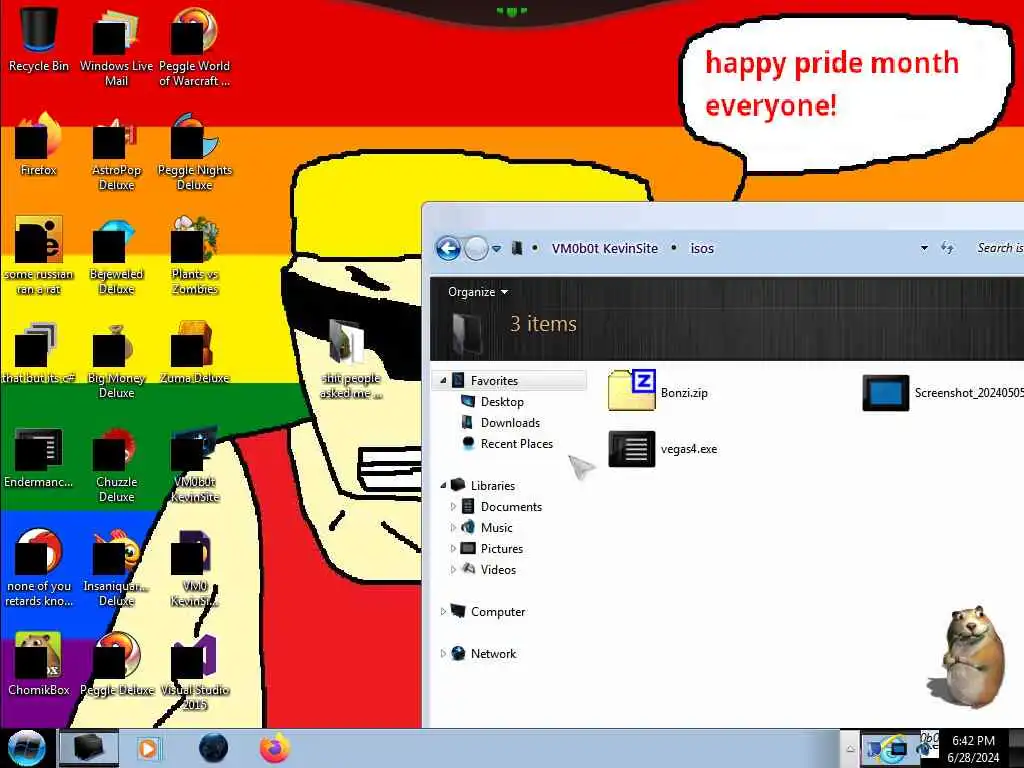
Task: Launch Plants vs Zombies desktop icon
Action: 195,256
